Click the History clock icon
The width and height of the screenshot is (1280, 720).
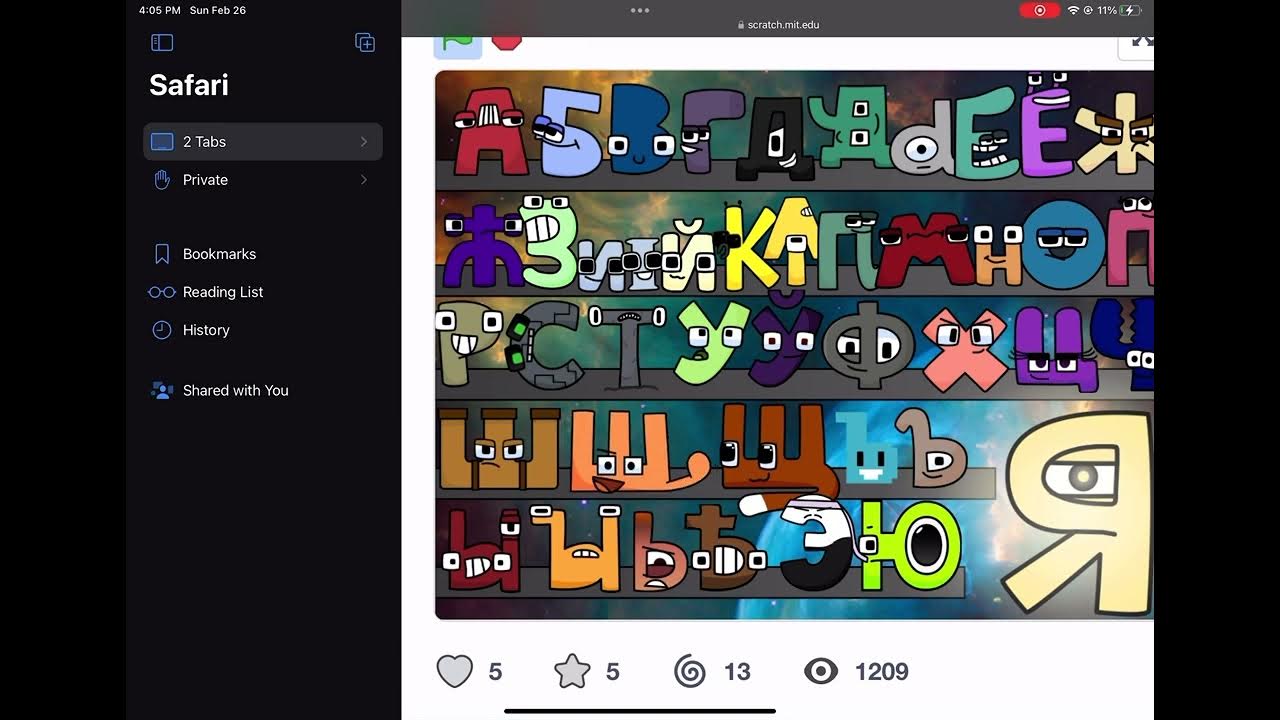162,330
